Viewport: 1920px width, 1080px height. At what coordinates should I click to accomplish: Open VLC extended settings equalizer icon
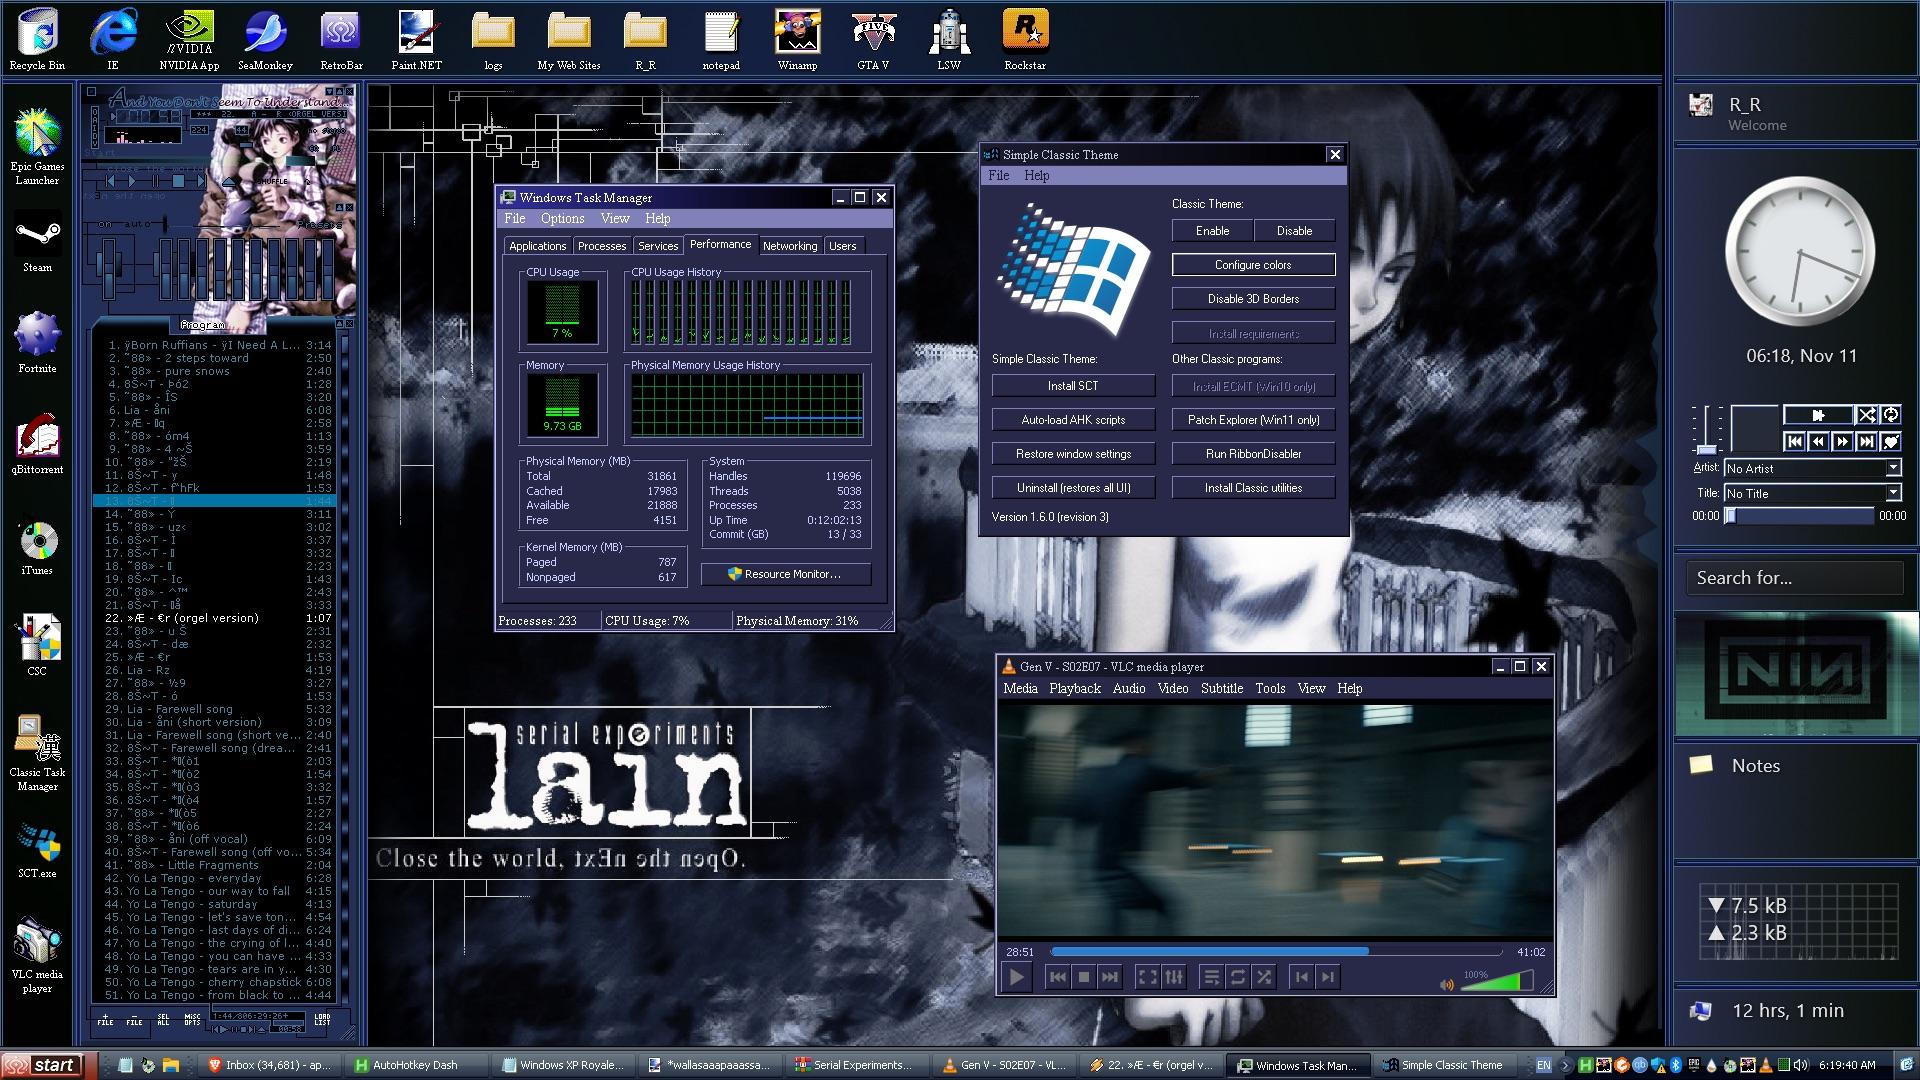pos(1174,978)
